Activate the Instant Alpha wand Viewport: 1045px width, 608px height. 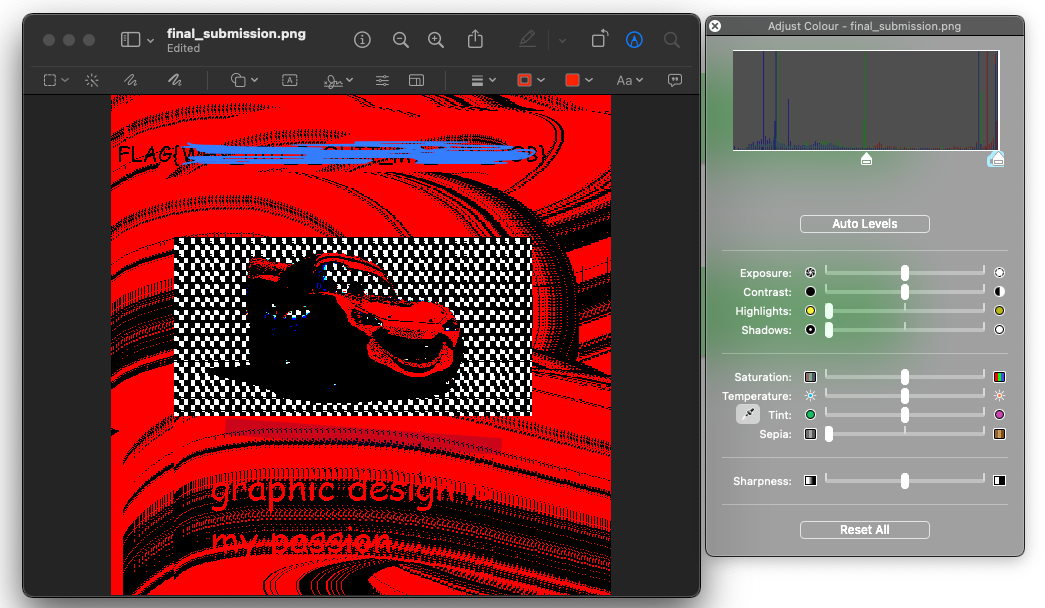(x=92, y=80)
